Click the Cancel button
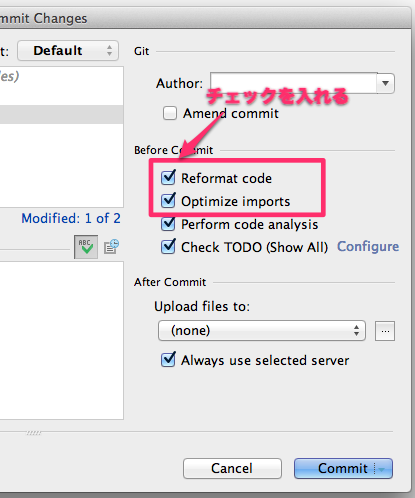Viewport: 415px width, 498px height. point(232,468)
